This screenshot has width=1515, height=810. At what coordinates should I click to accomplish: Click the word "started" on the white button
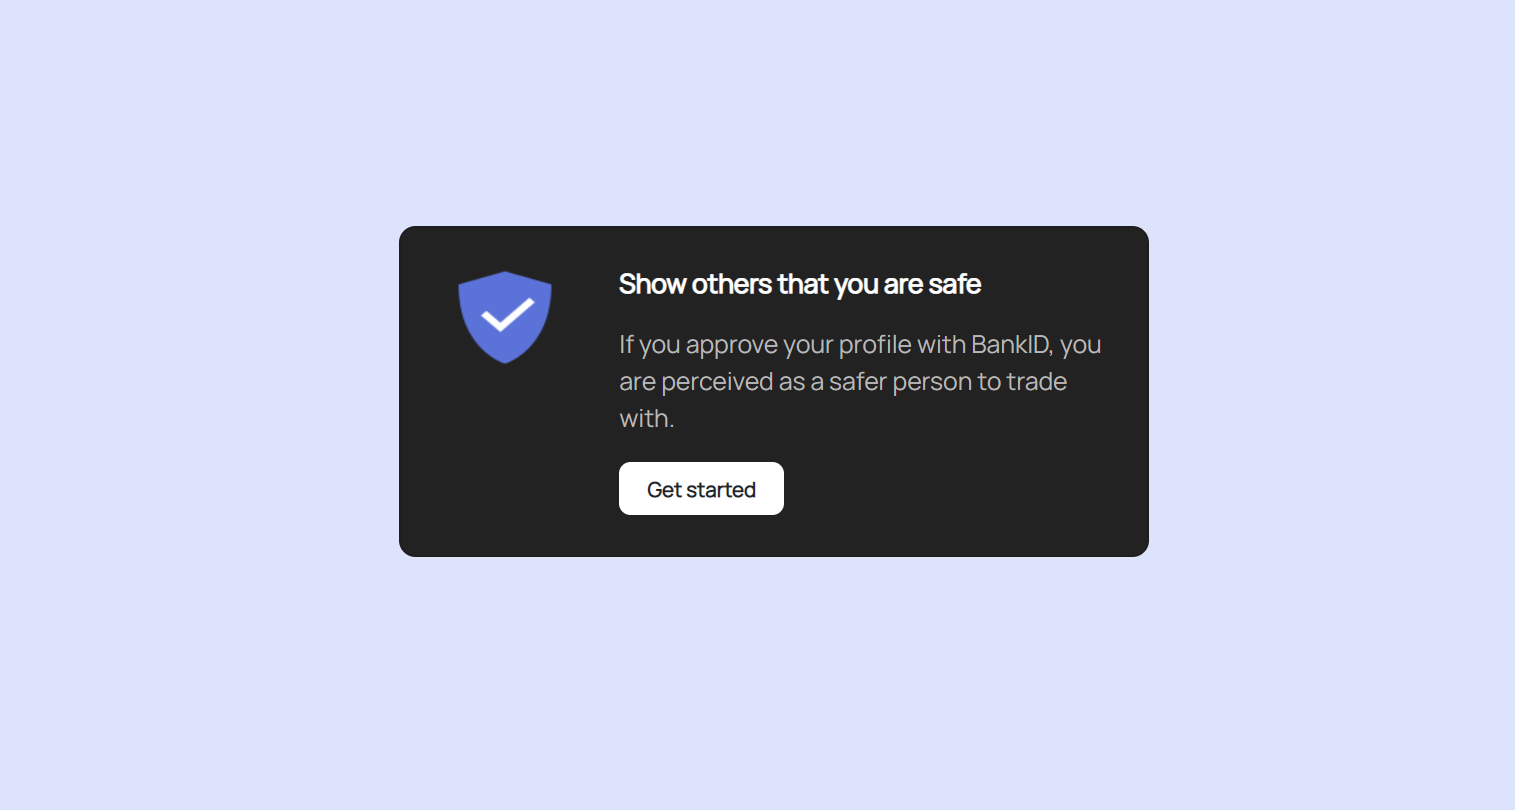[x=721, y=490]
